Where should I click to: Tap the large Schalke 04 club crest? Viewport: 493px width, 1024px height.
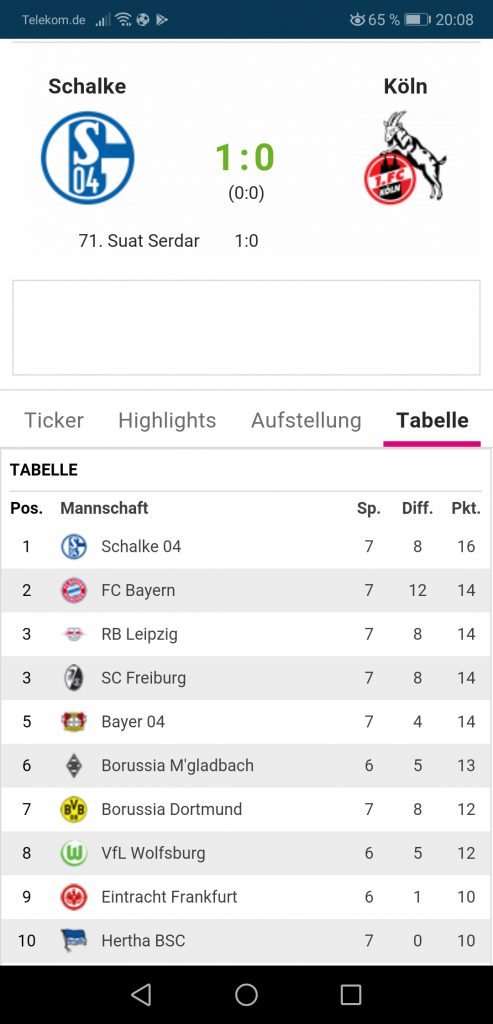tap(87, 157)
